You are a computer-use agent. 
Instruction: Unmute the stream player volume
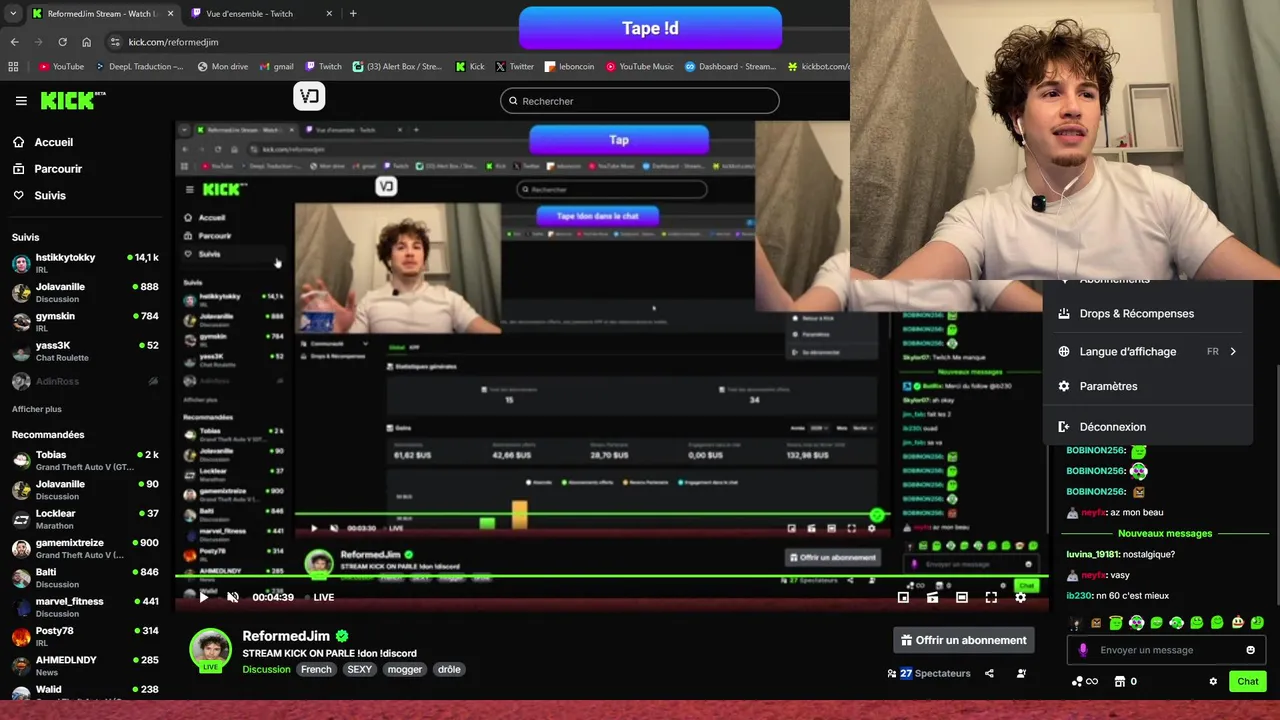click(233, 597)
